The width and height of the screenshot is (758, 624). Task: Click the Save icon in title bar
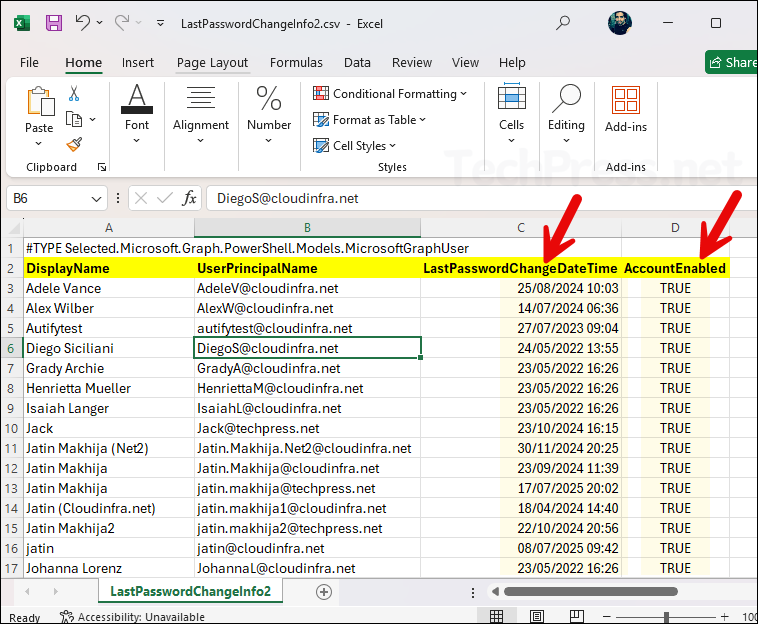click(x=54, y=23)
